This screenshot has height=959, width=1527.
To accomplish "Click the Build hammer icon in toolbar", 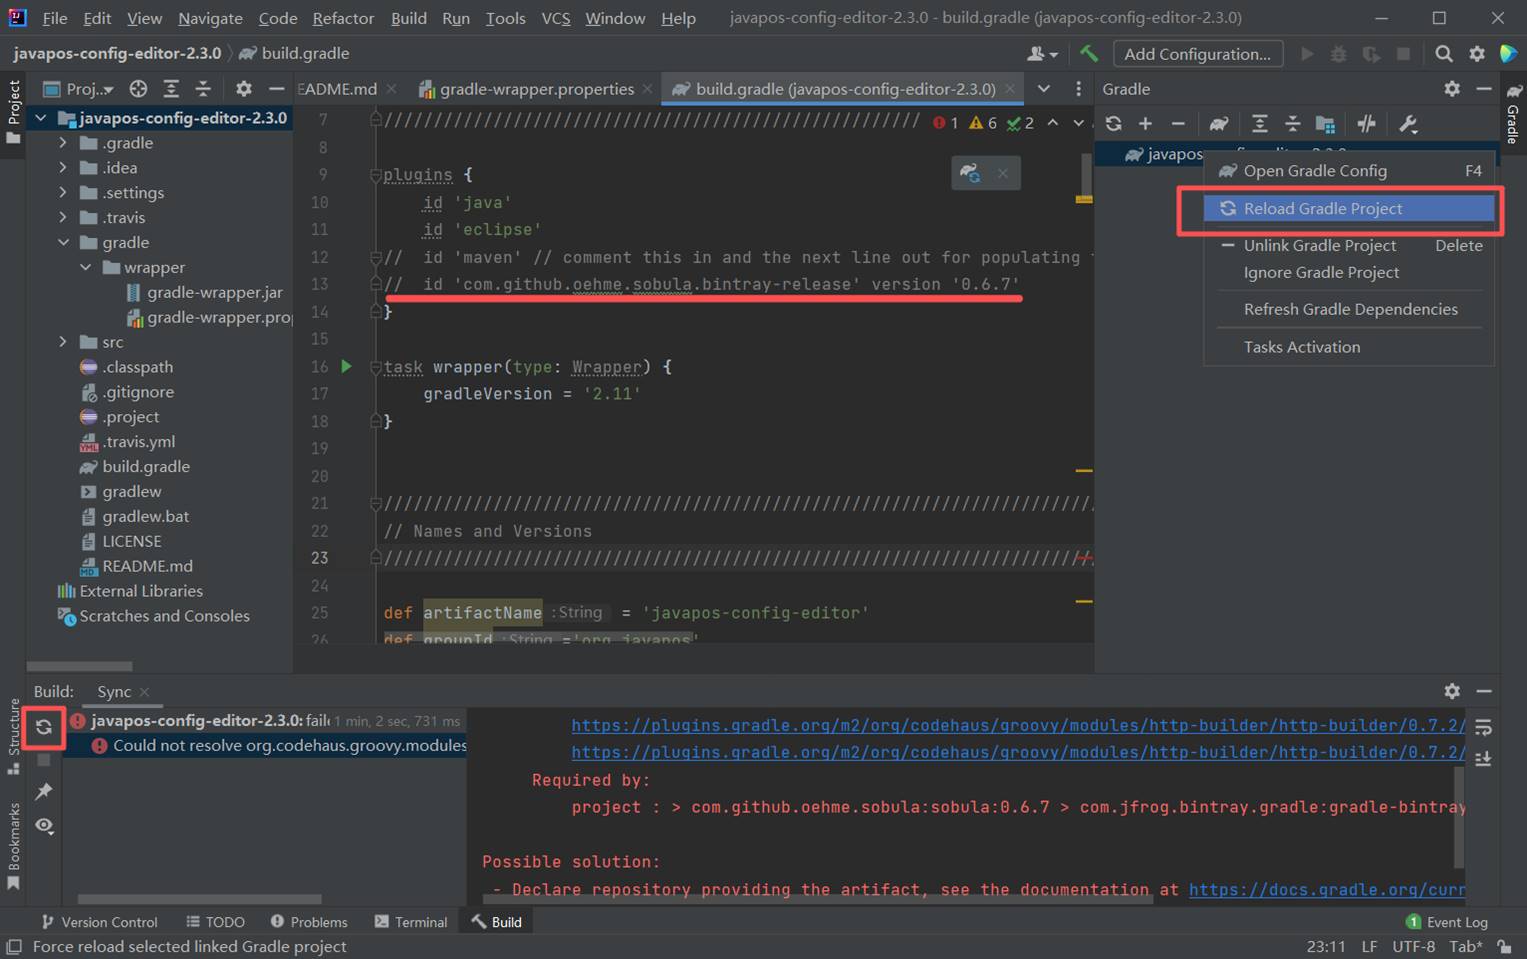I will point(1089,53).
